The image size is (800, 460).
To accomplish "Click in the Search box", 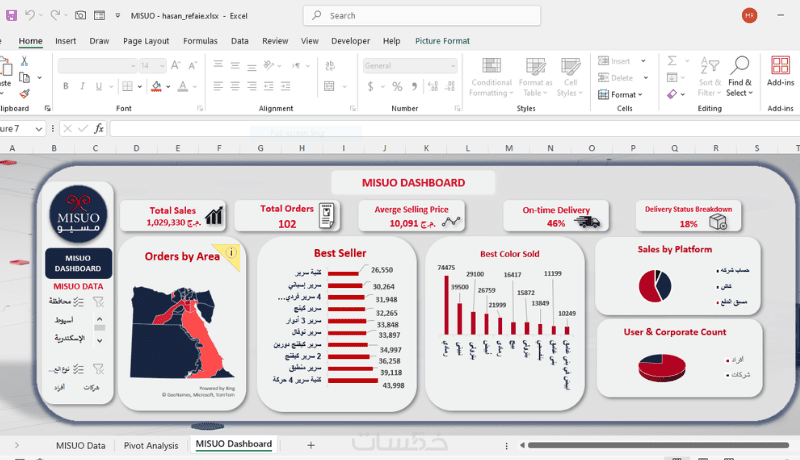I will [x=421, y=15].
